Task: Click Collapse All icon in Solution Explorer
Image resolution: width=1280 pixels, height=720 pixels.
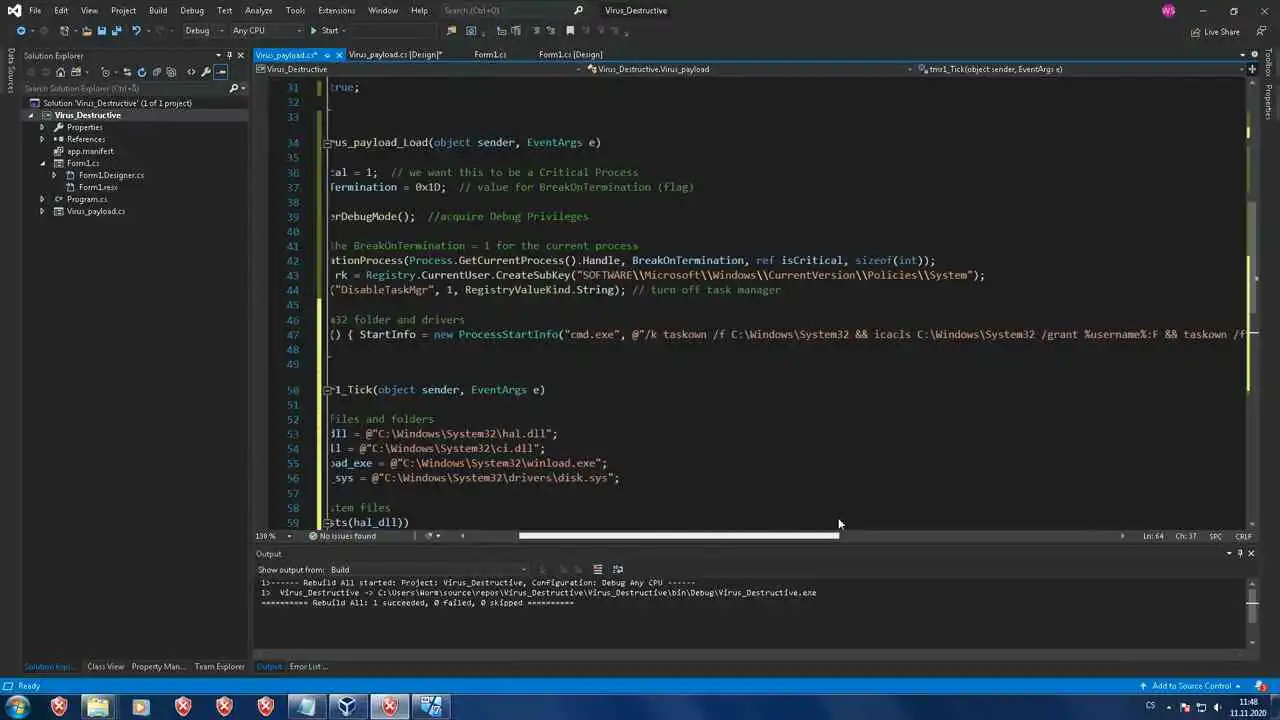Action: coord(156,72)
